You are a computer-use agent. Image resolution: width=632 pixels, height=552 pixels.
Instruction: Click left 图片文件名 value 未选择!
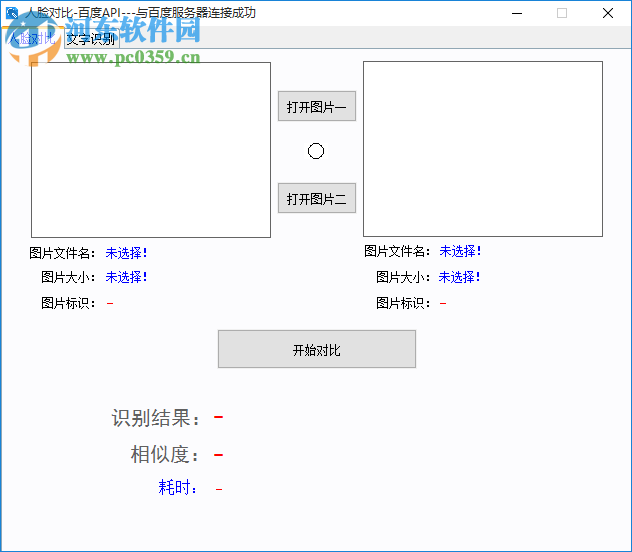(x=126, y=253)
